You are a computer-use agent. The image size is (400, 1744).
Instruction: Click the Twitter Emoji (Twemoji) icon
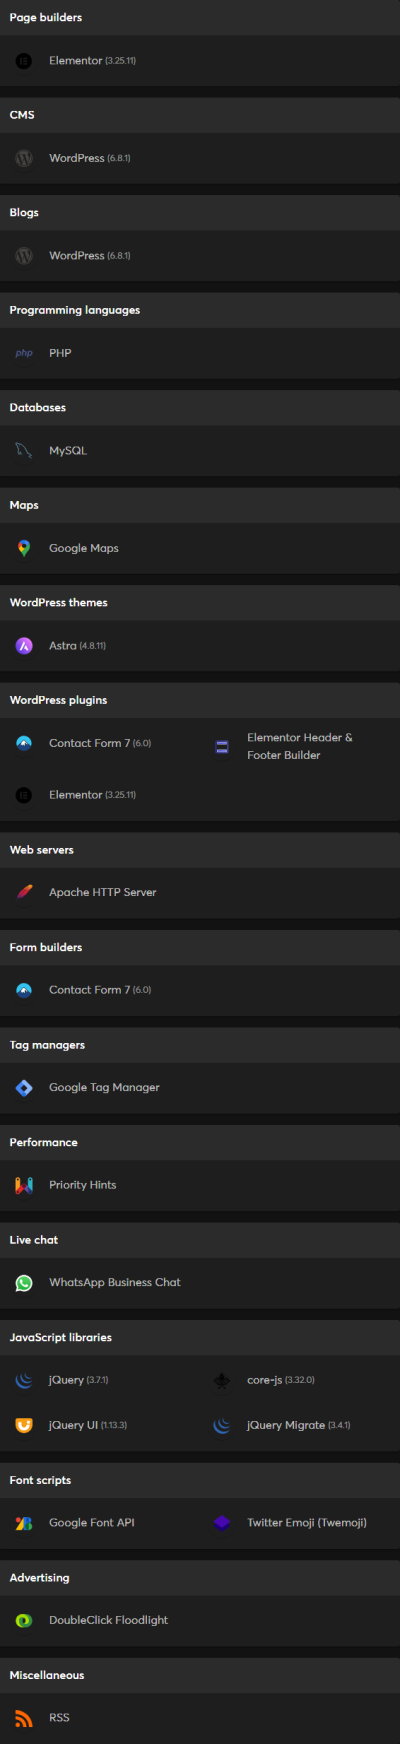pyautogui.click(x=222, y=1523)
